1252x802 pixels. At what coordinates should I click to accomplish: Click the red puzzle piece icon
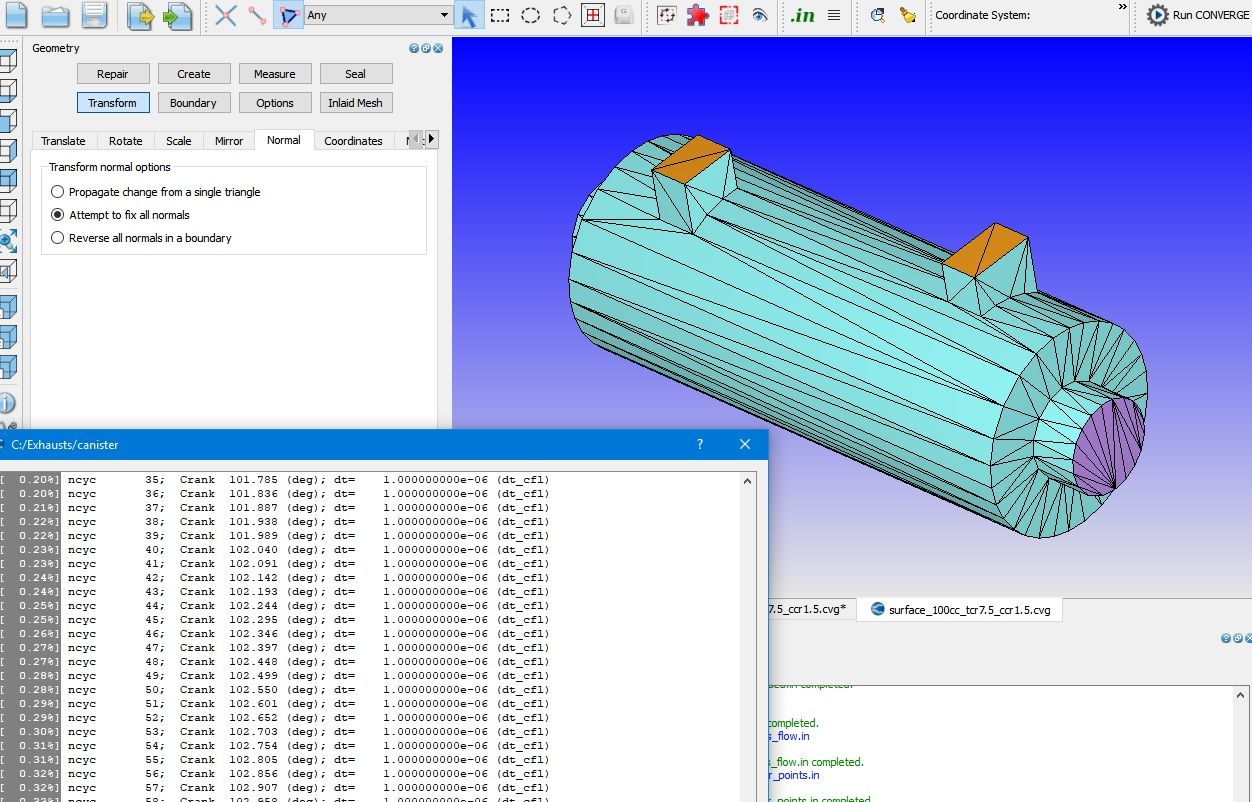click(x=698, y=15)
